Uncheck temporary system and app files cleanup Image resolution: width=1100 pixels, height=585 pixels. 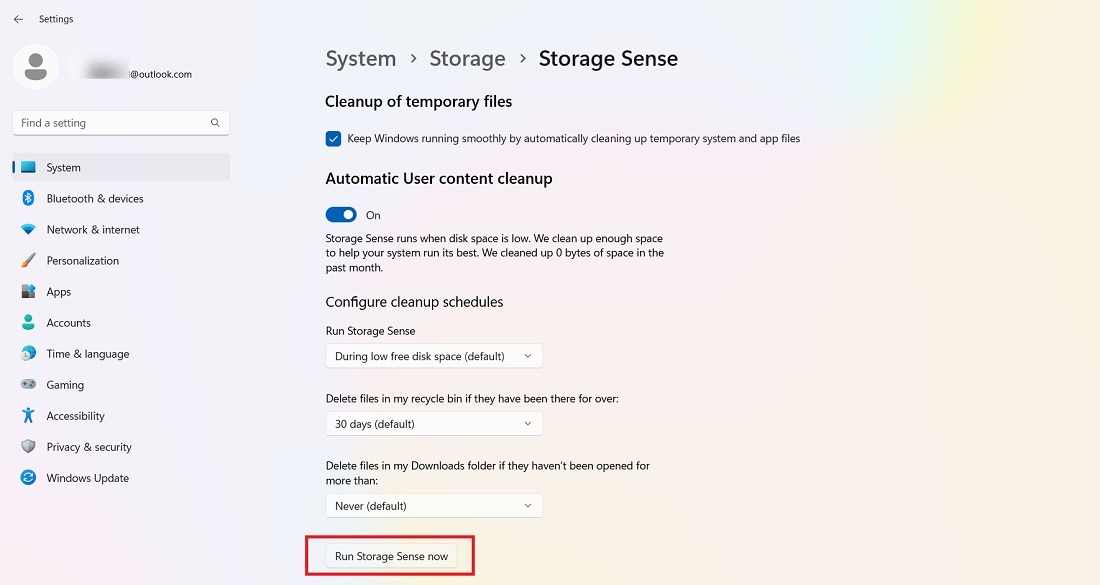[x=332, y=138]
